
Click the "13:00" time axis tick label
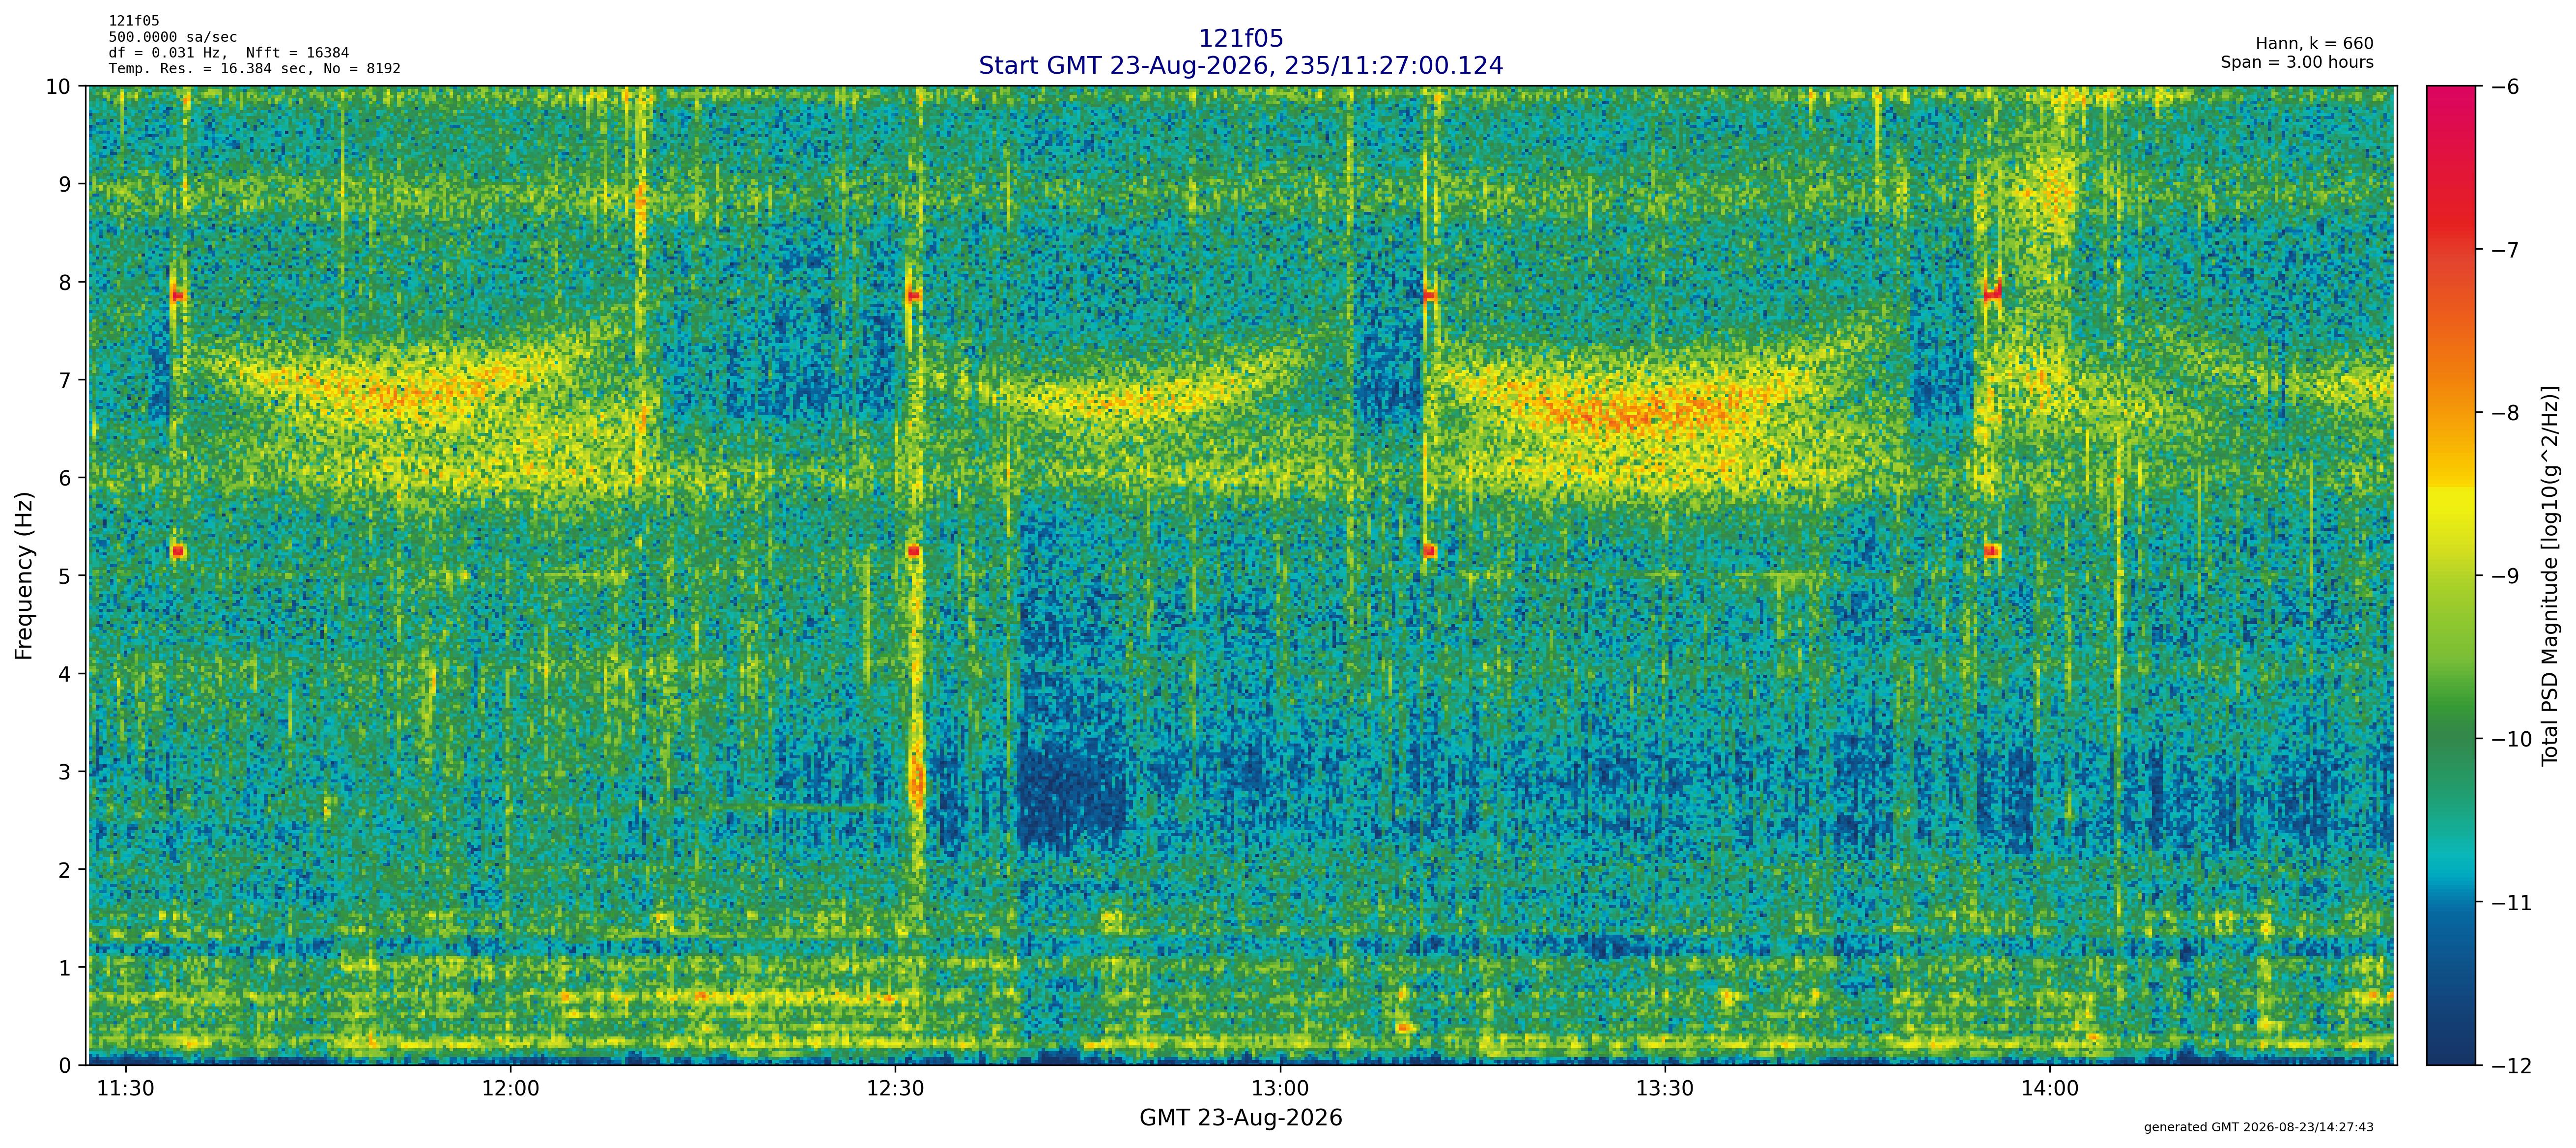coord(1280,1088)
